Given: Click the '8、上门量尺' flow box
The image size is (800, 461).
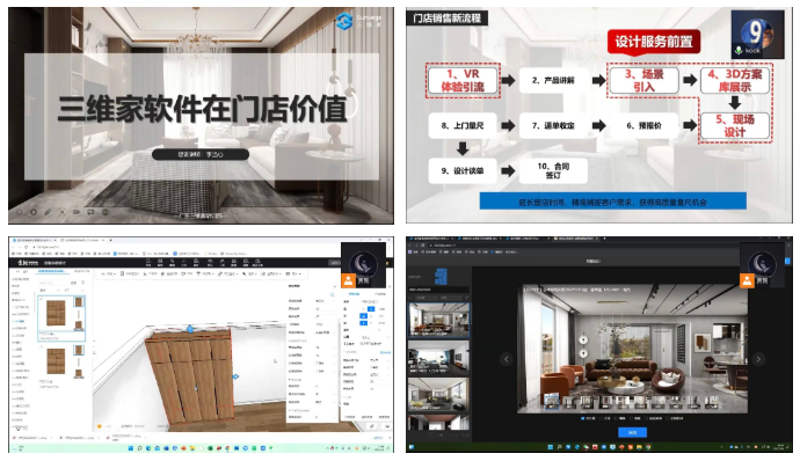Looking at the screenshot, I should coord(462,125).
